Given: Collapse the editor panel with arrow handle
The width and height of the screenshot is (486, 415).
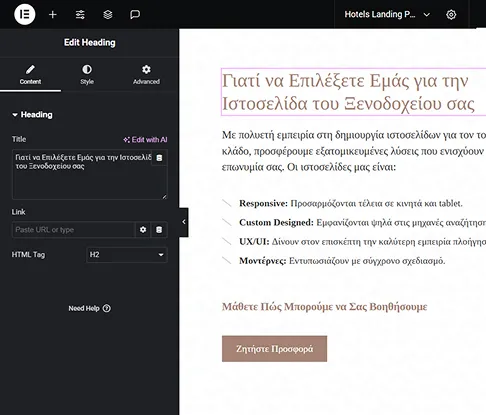Looking at the screenshot, I should pyautogui.click(x=184, y=222).
